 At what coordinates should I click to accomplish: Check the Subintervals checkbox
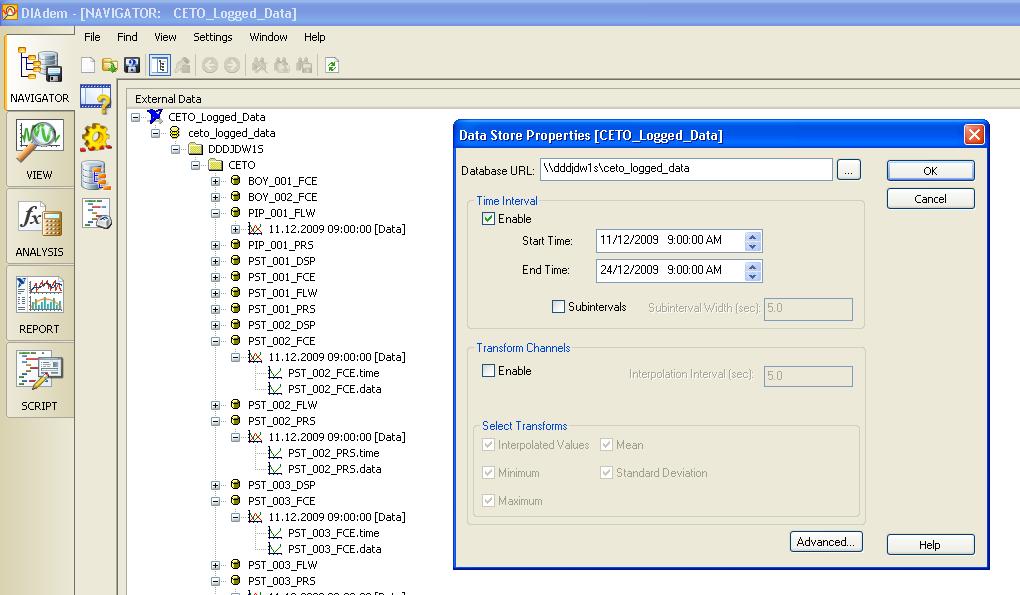pyautogui.click(x=558, y=306)
